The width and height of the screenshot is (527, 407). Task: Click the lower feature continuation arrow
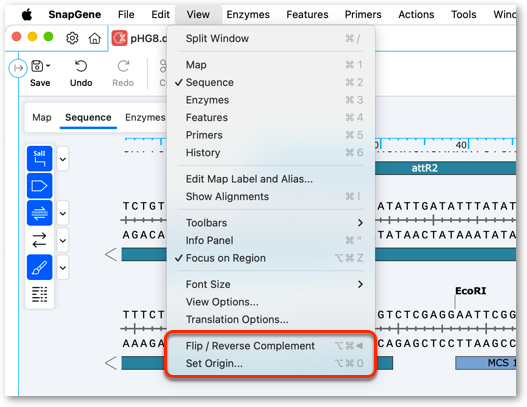pos(111,363)
